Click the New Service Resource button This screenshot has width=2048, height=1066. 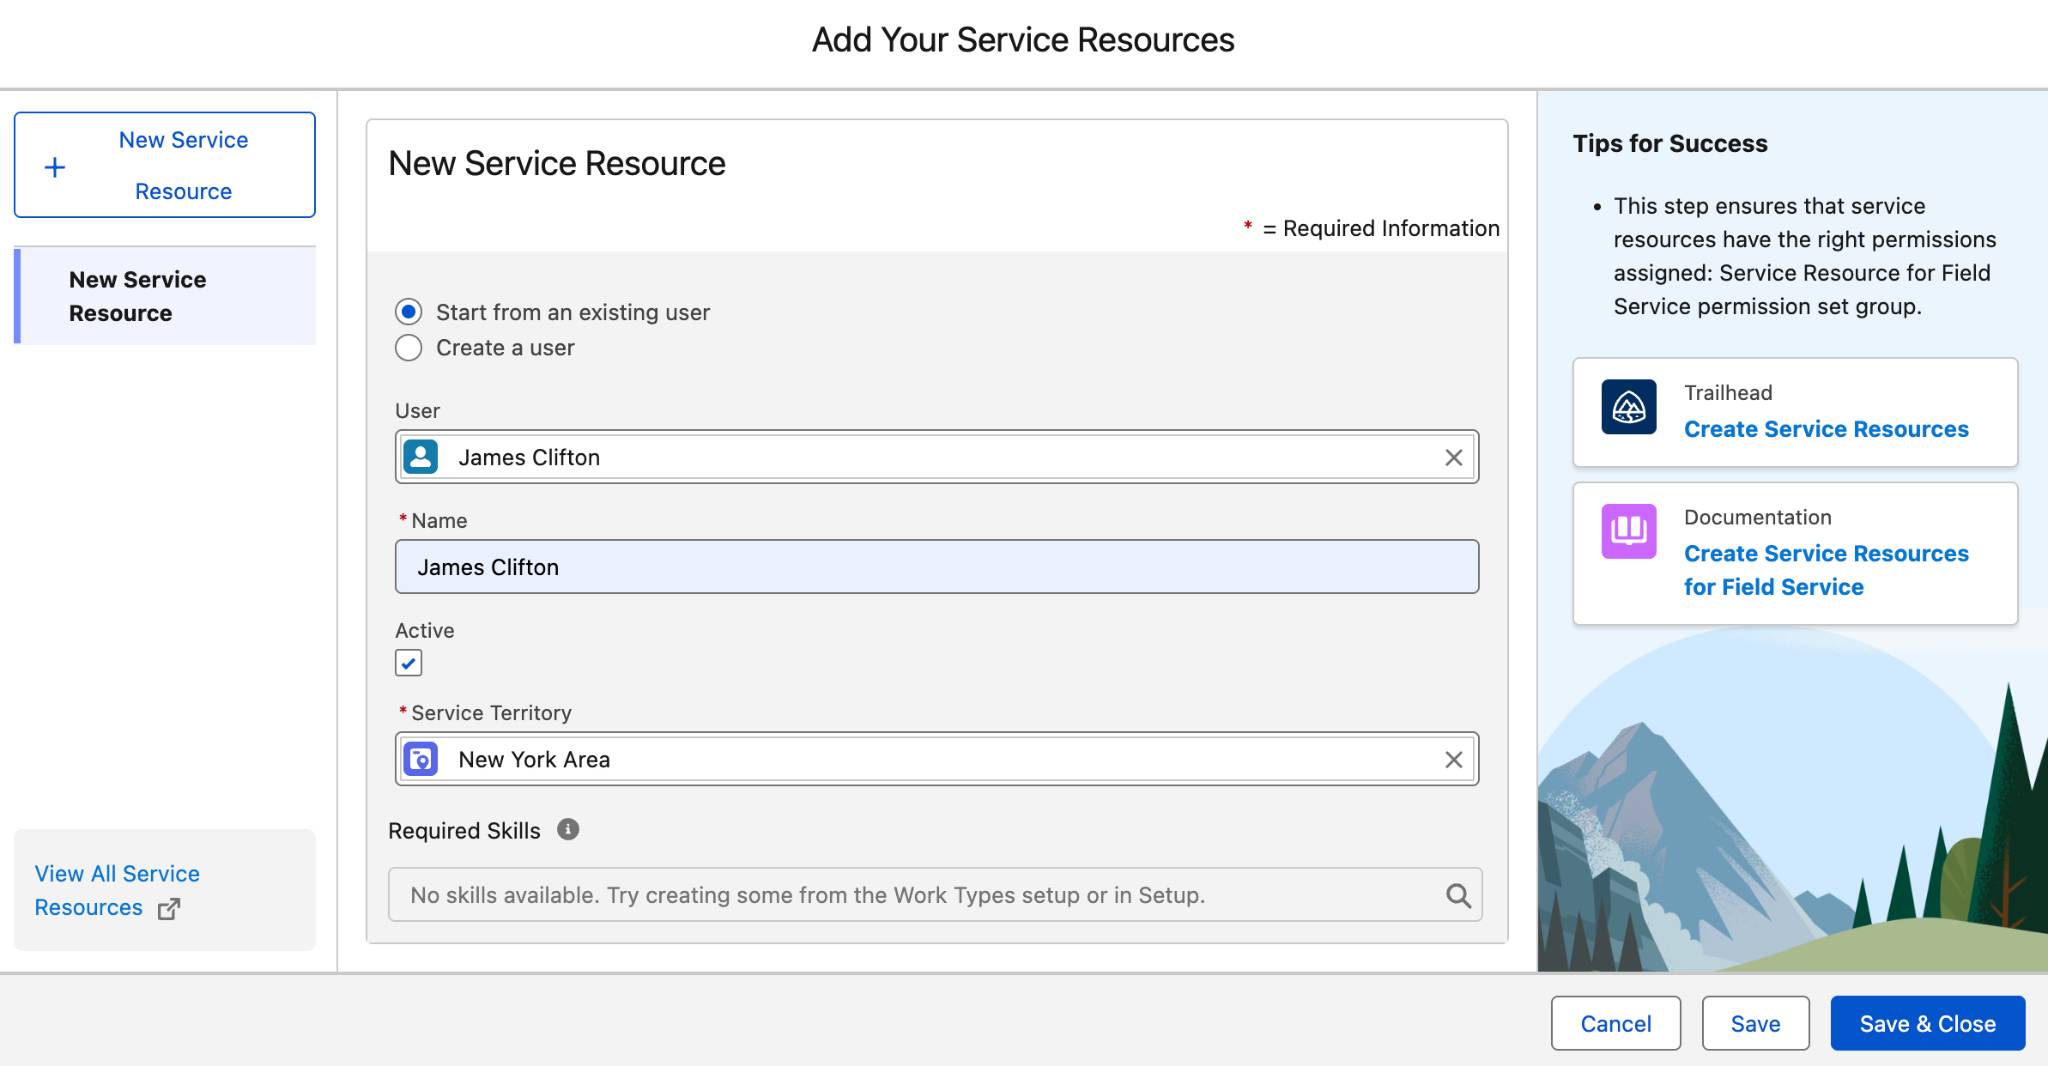click(165, 165)
